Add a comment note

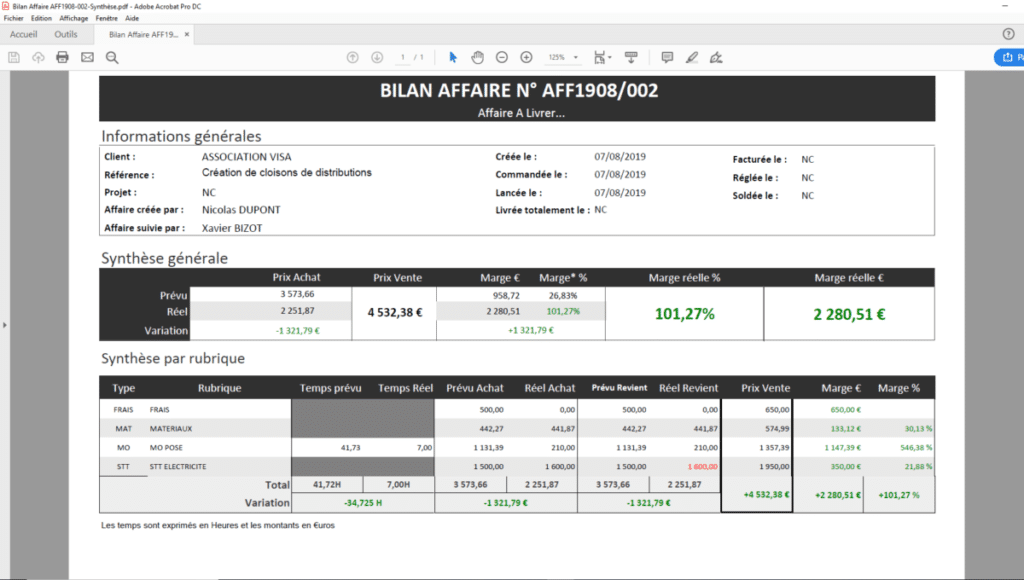point(667,57)
